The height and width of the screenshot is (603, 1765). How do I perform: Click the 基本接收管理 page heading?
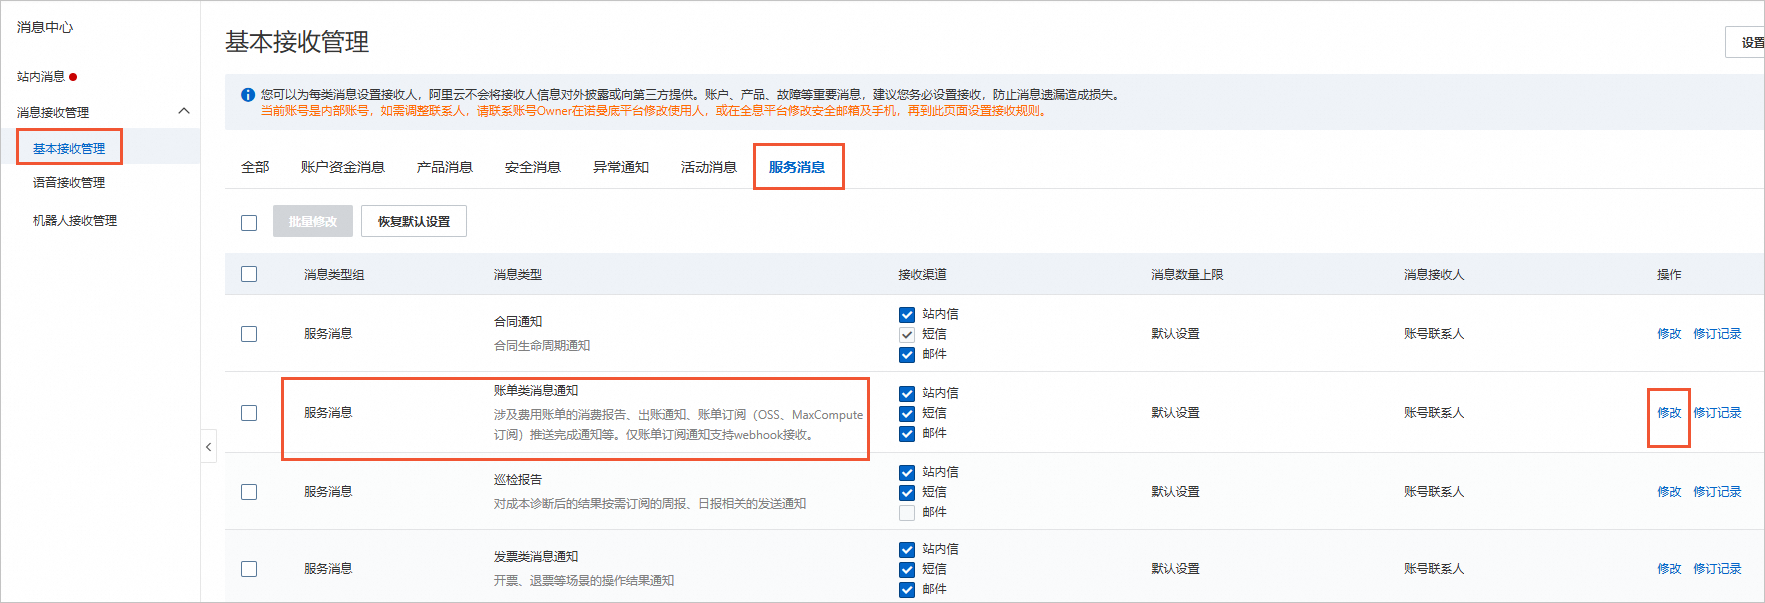(297, 42)
